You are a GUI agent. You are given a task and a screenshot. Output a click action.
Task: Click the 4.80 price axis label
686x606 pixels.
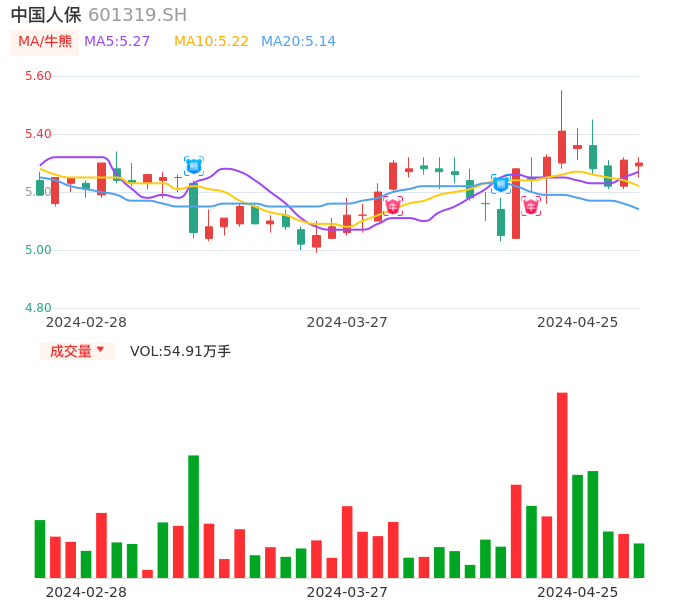pyautogui.click(x=38, y=308)
